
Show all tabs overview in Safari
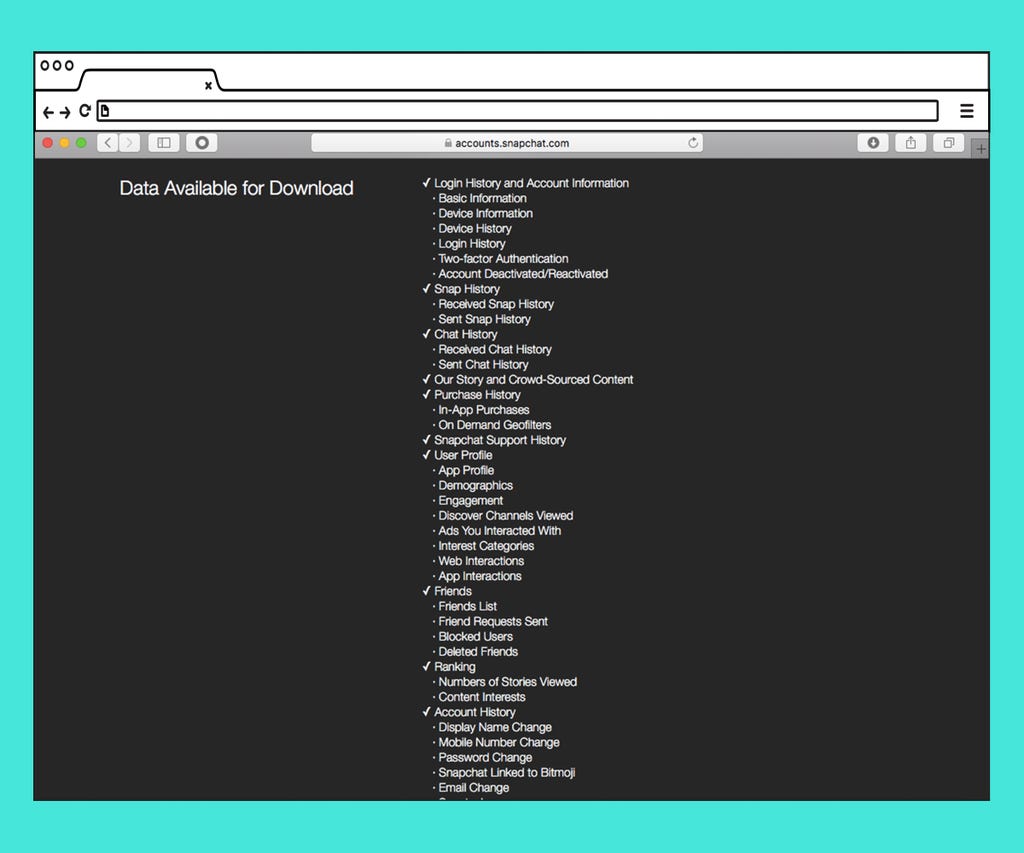pos(947,143)
